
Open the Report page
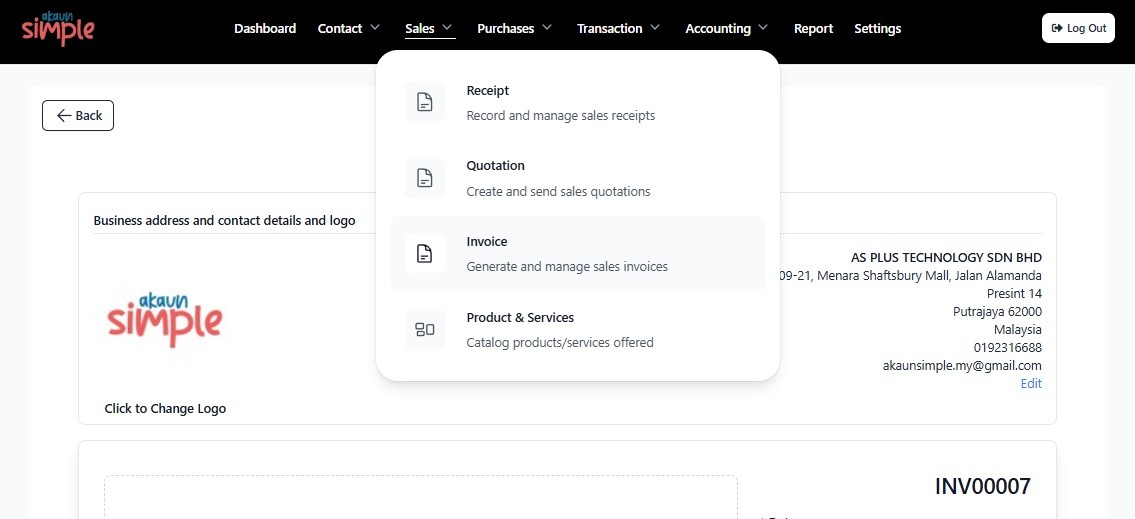(x=814, y=28)
